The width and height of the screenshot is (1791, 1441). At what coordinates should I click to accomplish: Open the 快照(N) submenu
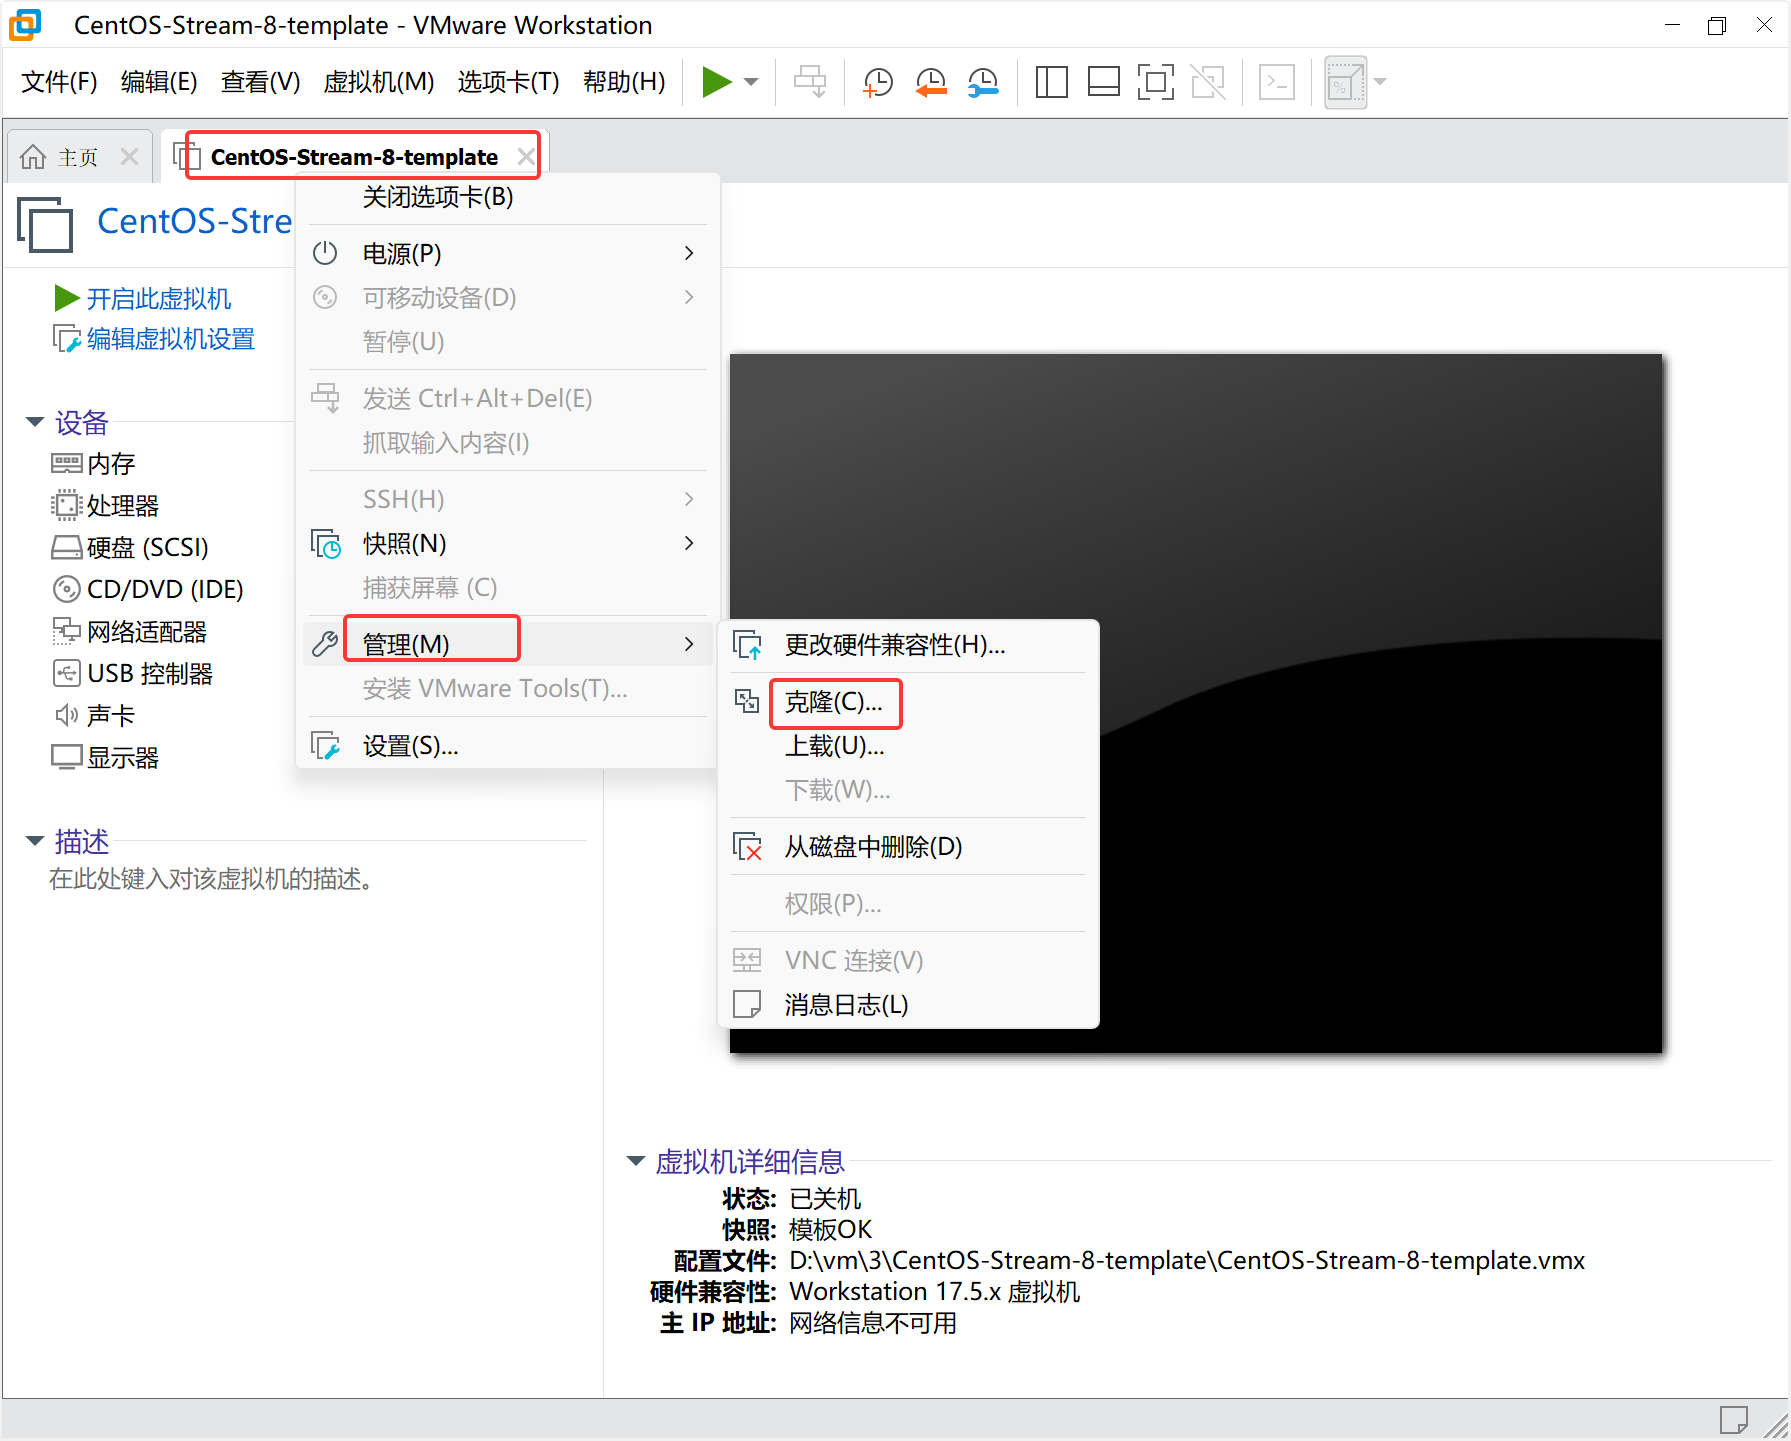508,543
